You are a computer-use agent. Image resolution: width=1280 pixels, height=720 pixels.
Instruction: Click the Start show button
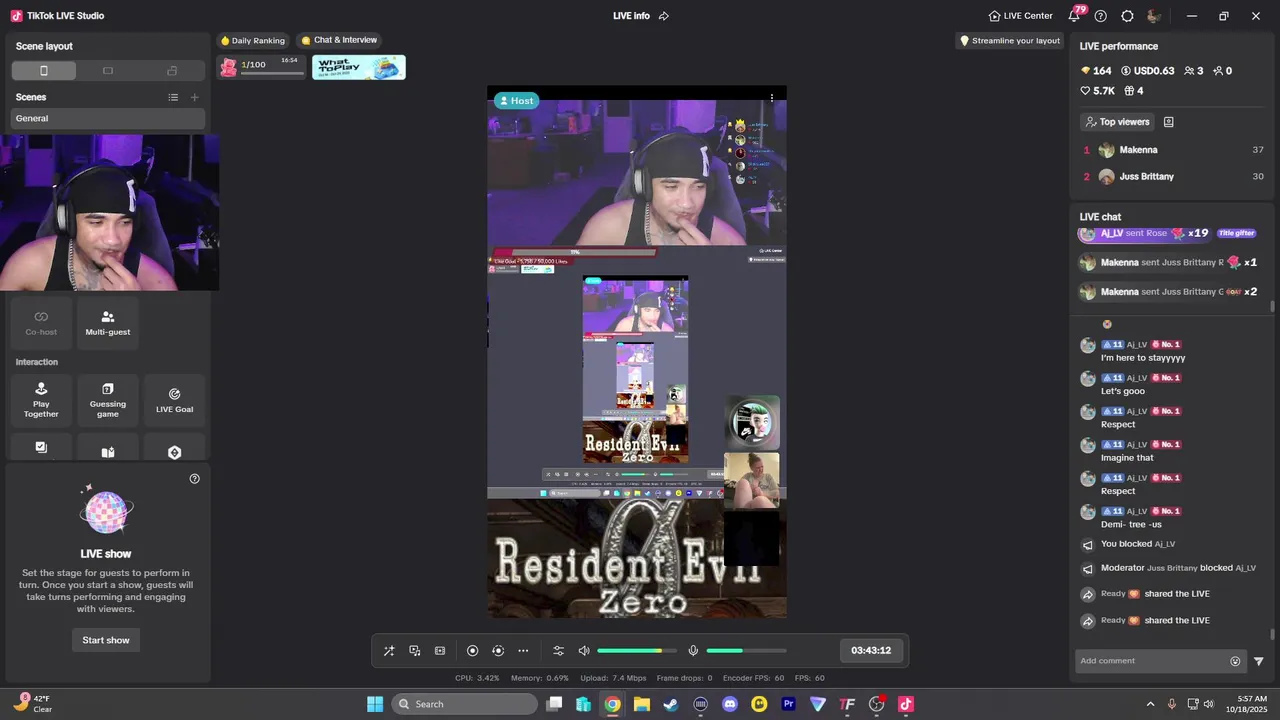pos(106,640)
